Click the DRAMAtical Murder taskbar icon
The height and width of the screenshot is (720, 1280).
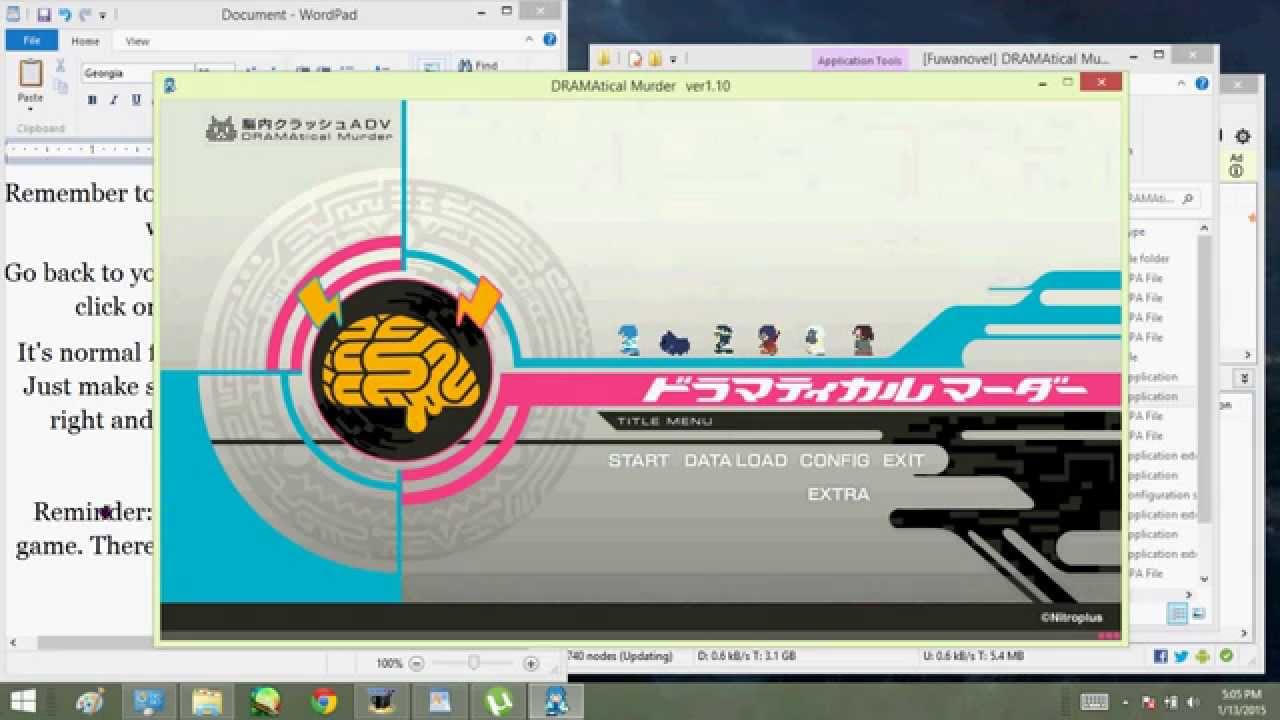[x=556, y=701]
